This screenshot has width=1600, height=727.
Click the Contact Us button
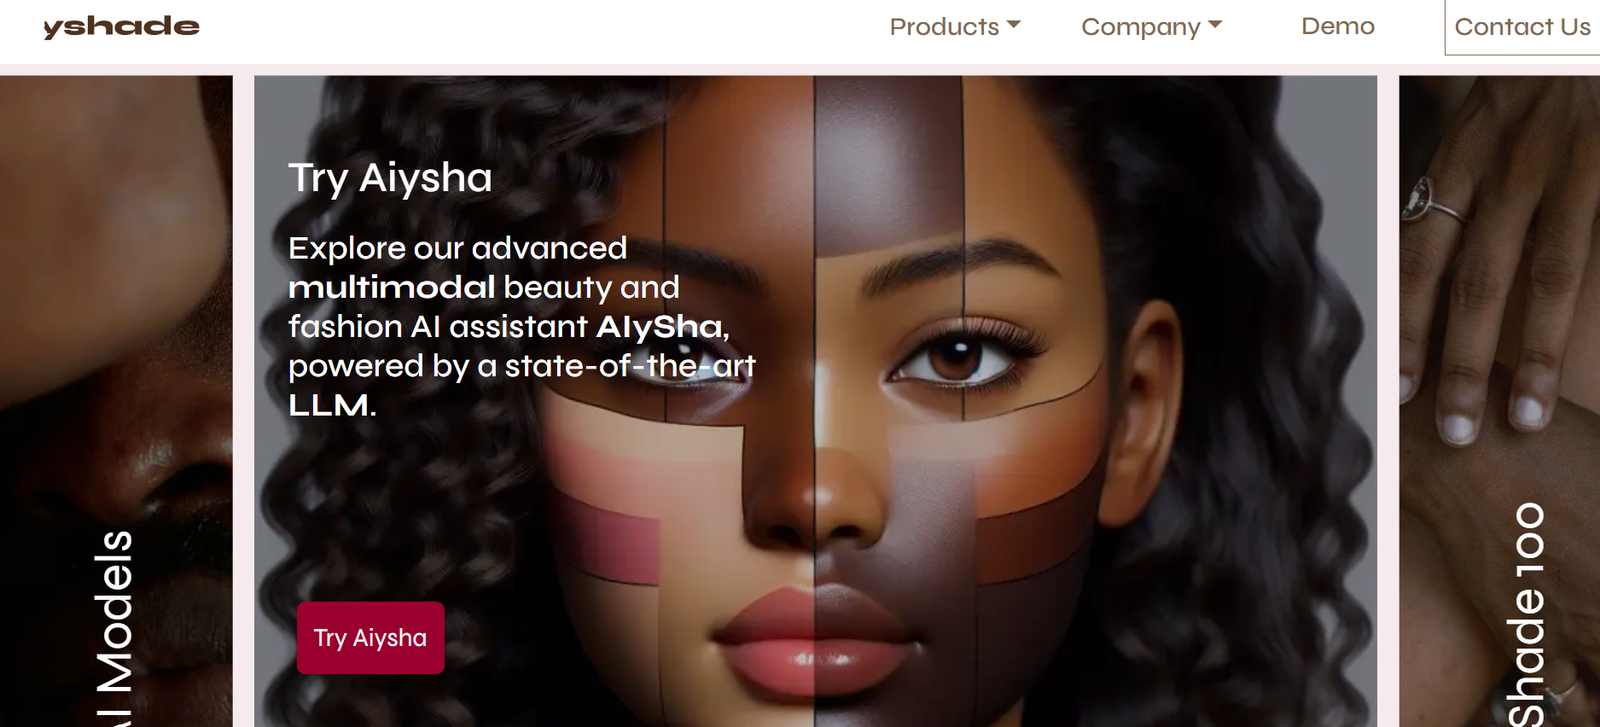[1522, 27]
